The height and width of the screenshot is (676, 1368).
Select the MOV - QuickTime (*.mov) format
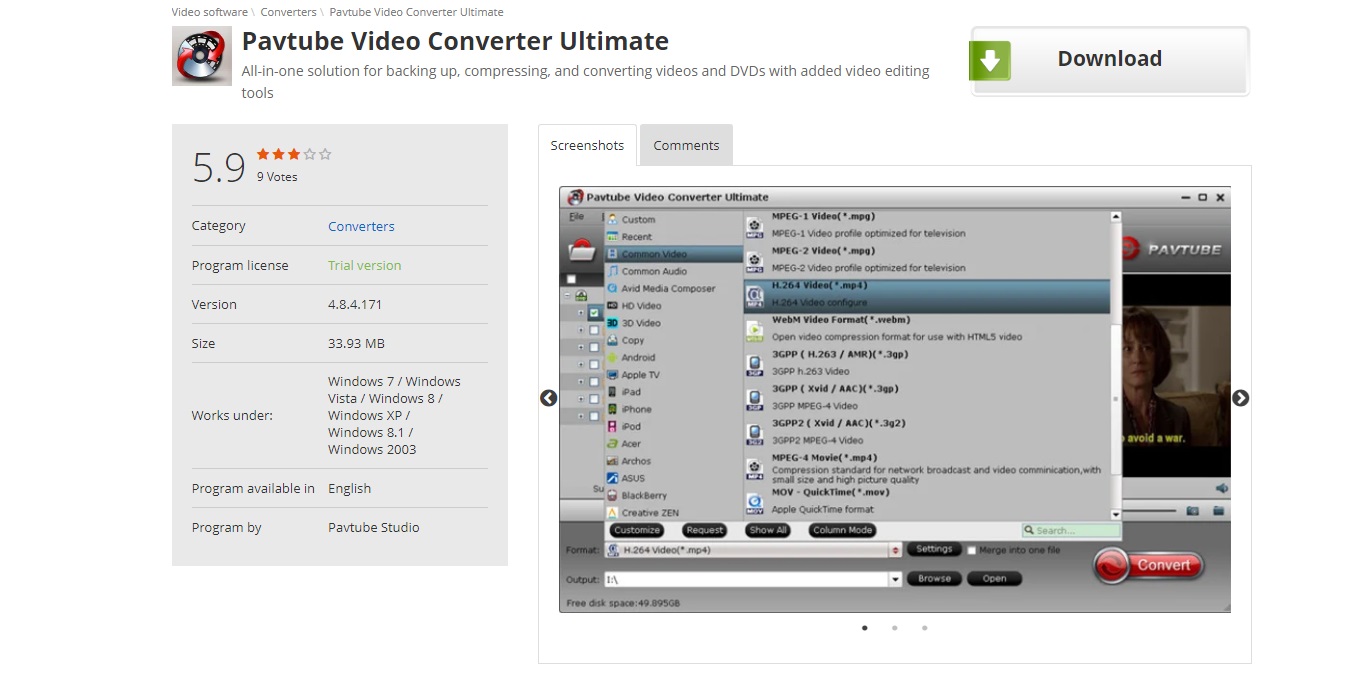click(x=927, y=501)
